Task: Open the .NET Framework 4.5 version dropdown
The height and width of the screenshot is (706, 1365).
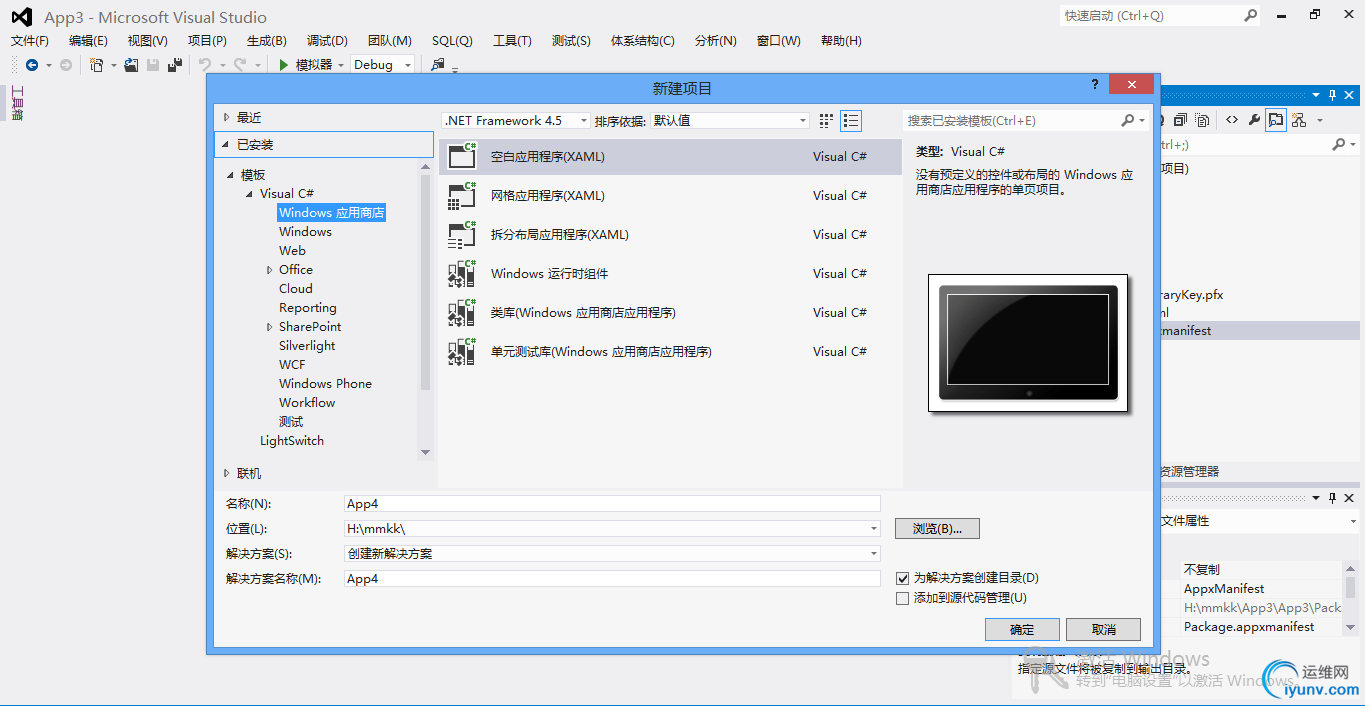Action: [516, 120]
